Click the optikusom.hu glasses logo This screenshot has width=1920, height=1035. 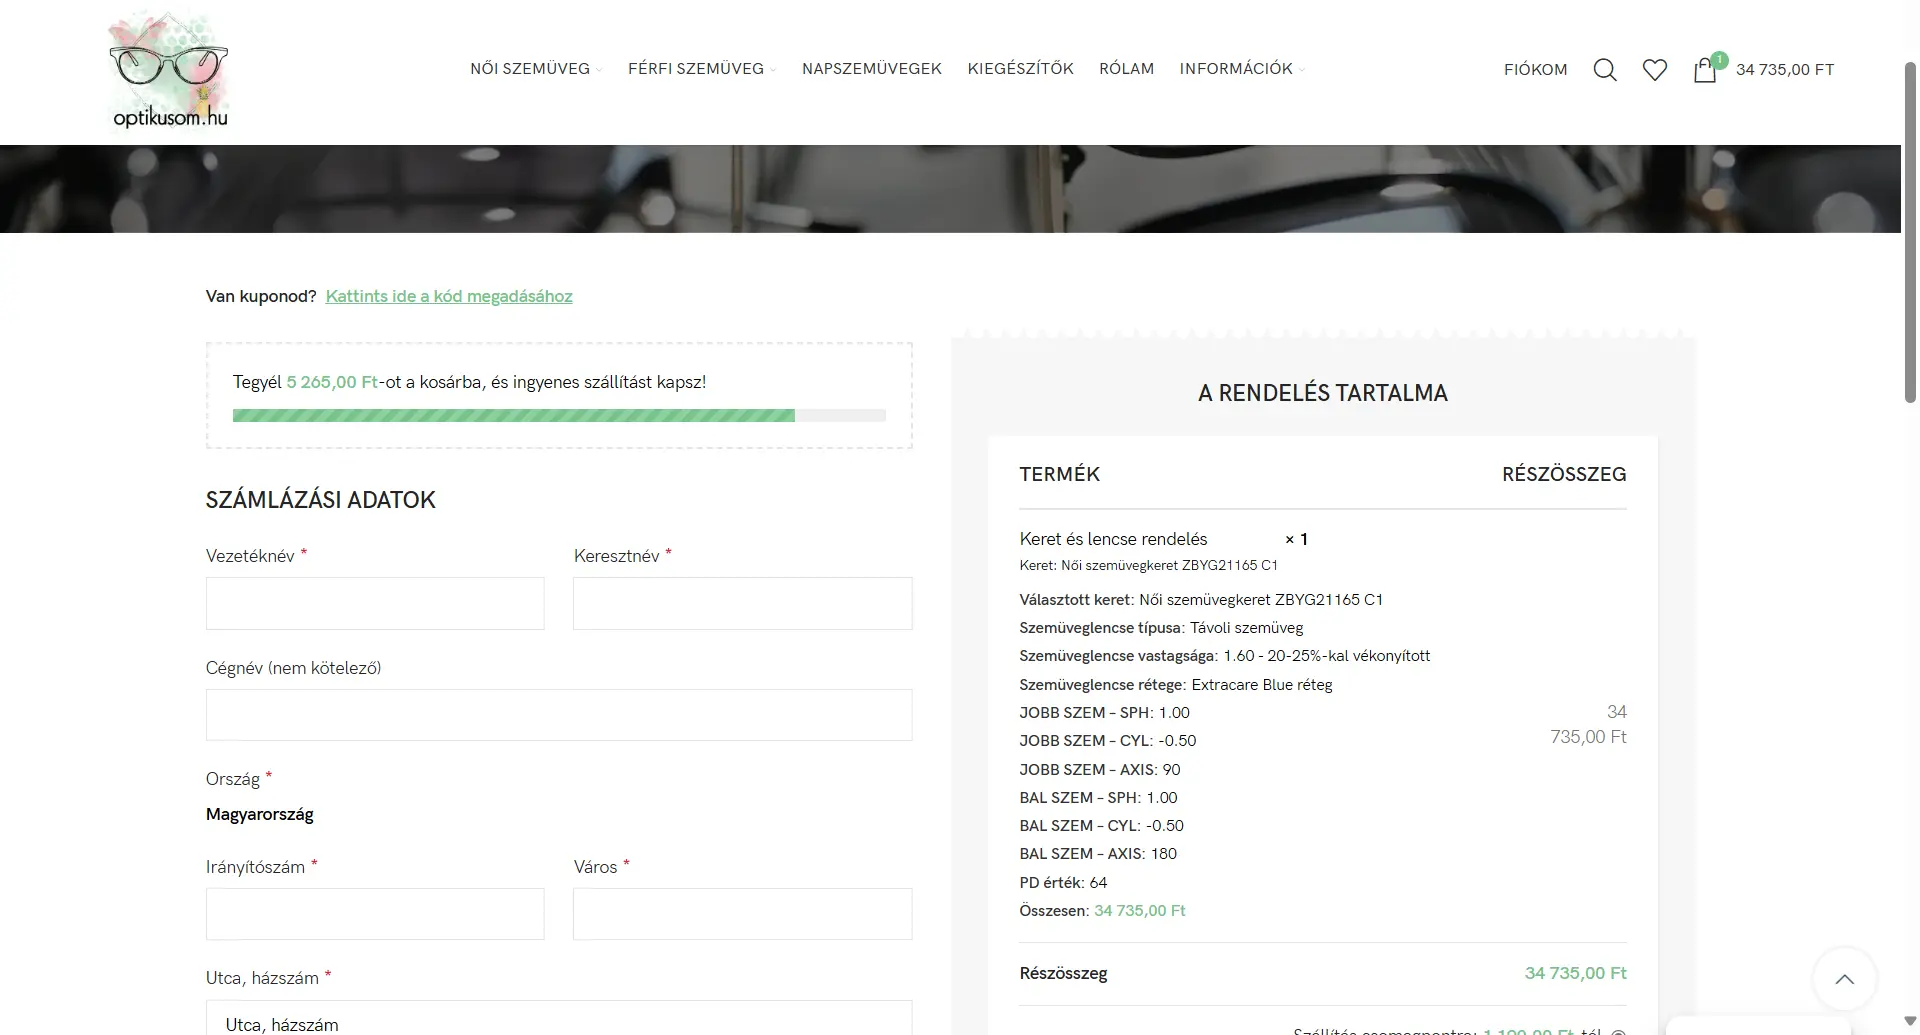[x=170, y=72]
